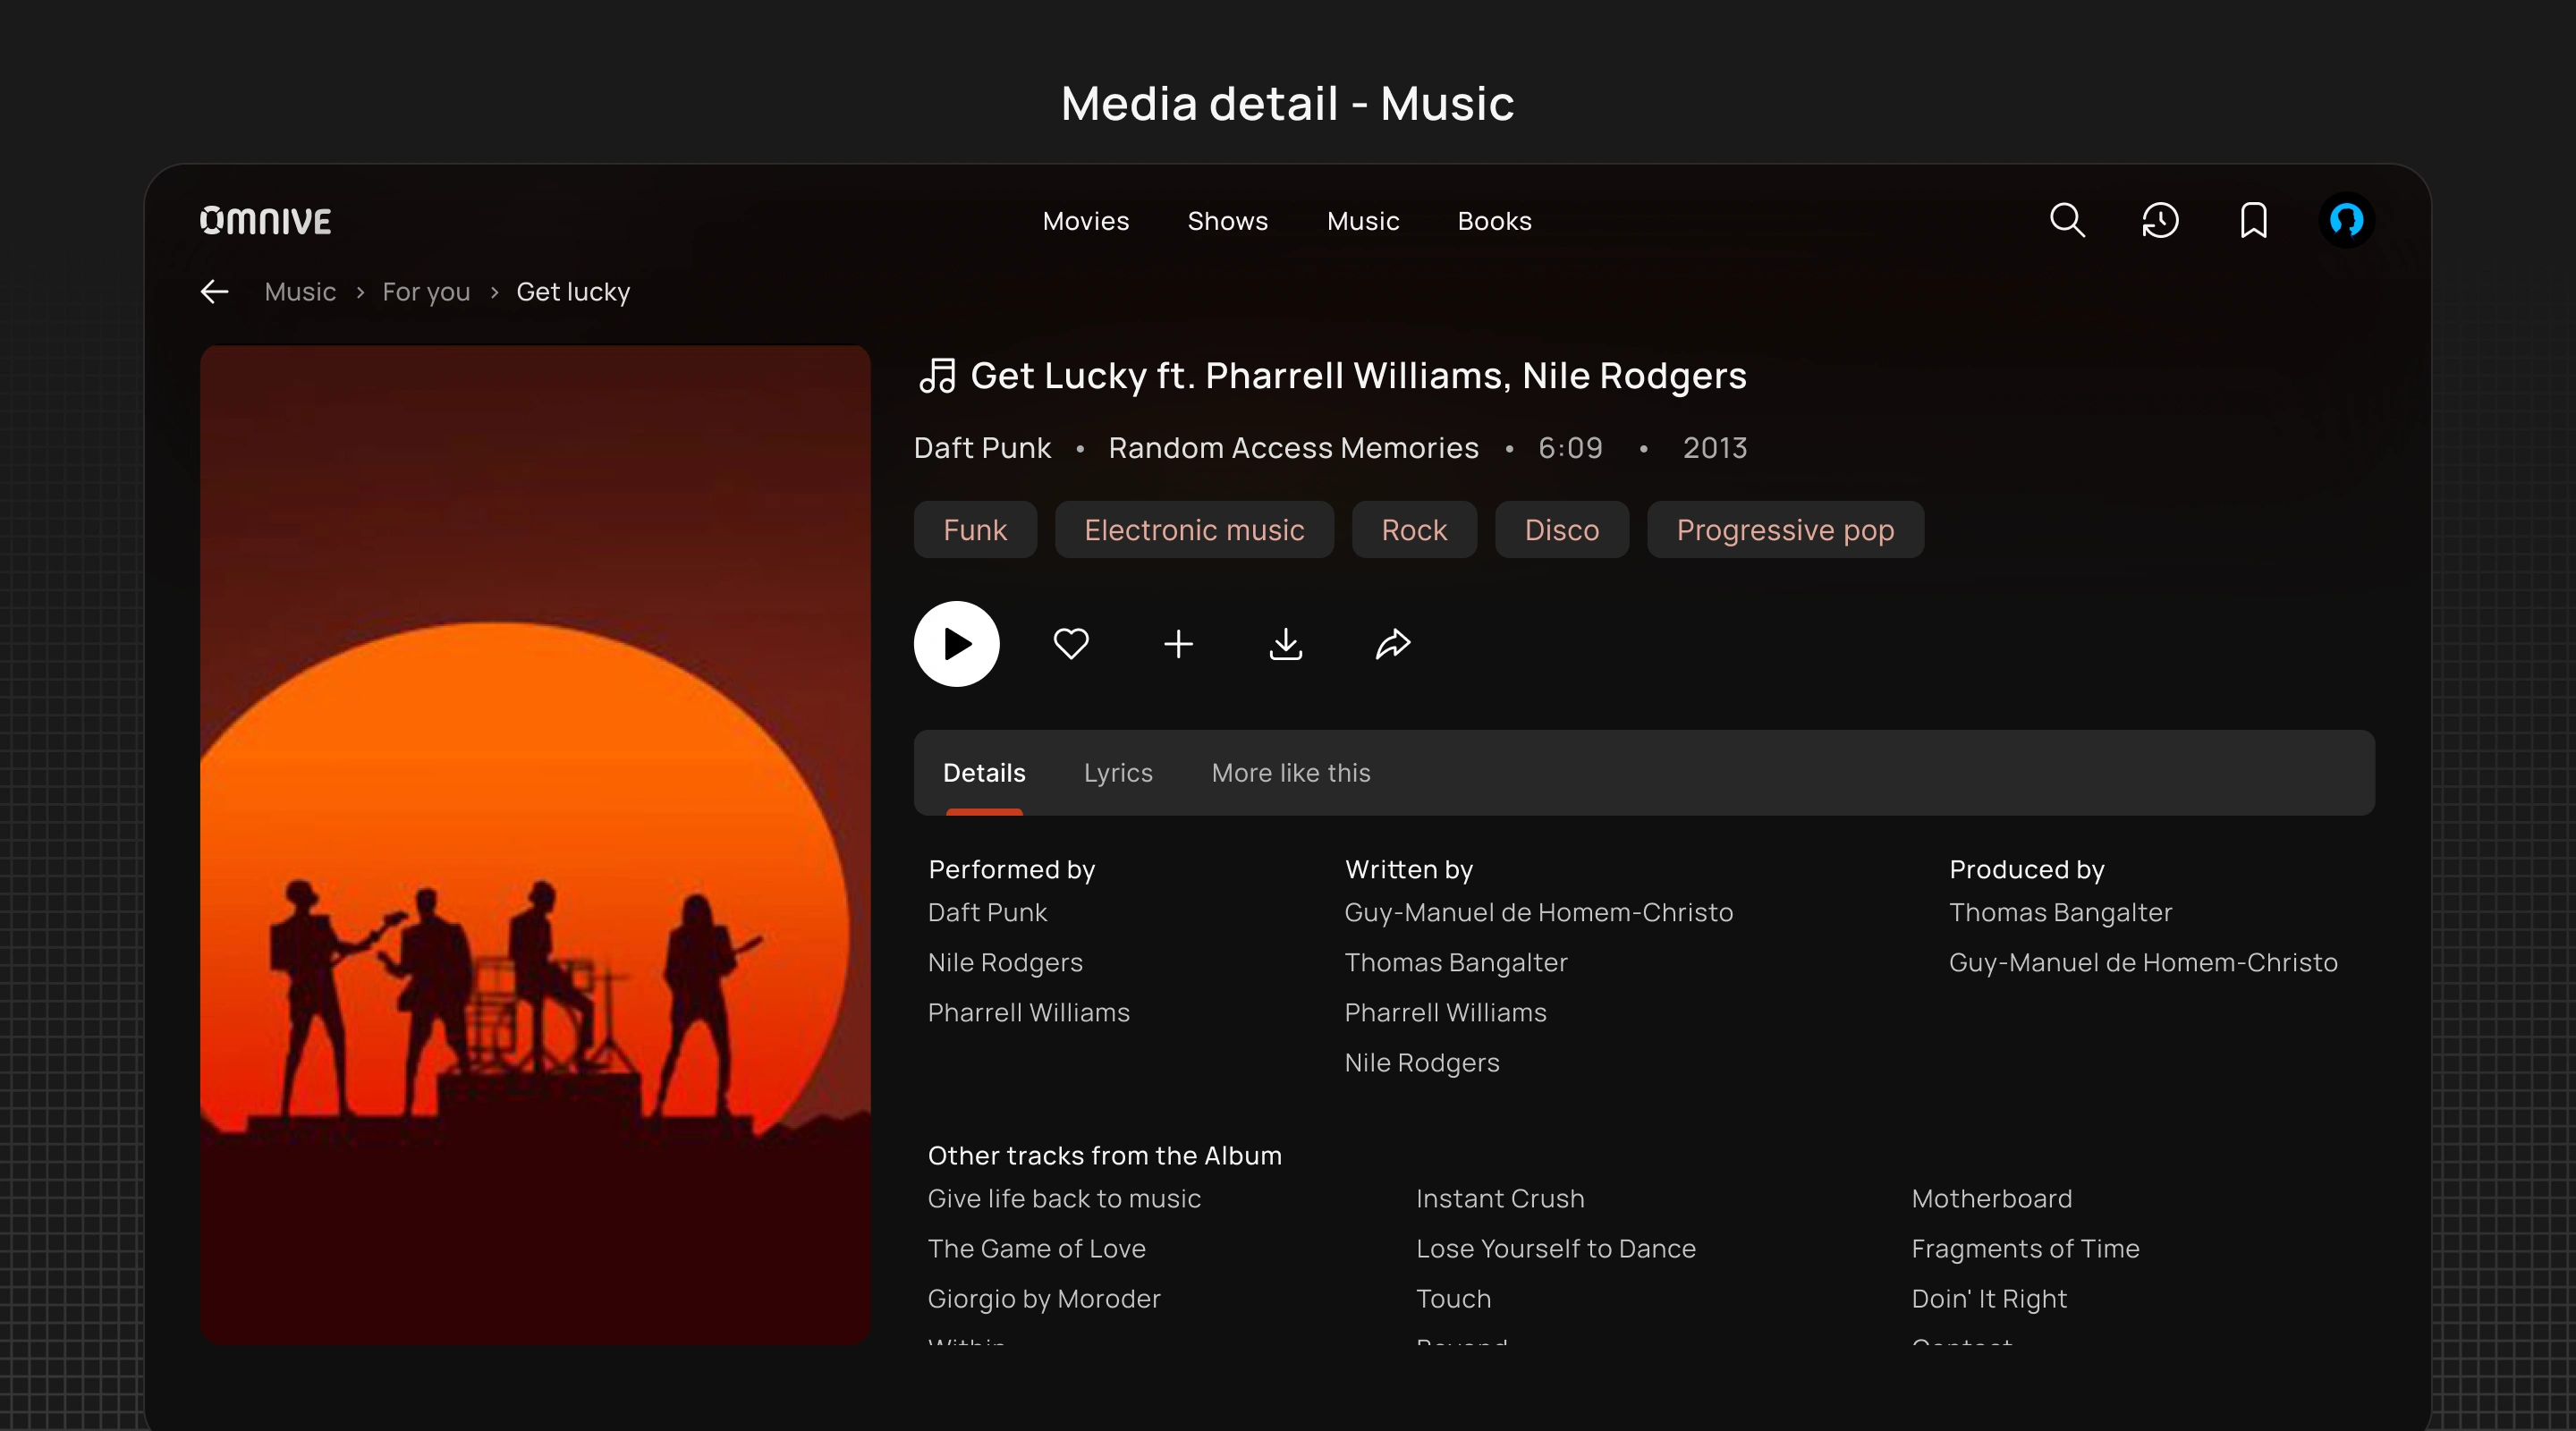This screenshot has width=2576, height=1431.
Task: Click the Daft Punk album cover artwork
Action: [535, 844]
